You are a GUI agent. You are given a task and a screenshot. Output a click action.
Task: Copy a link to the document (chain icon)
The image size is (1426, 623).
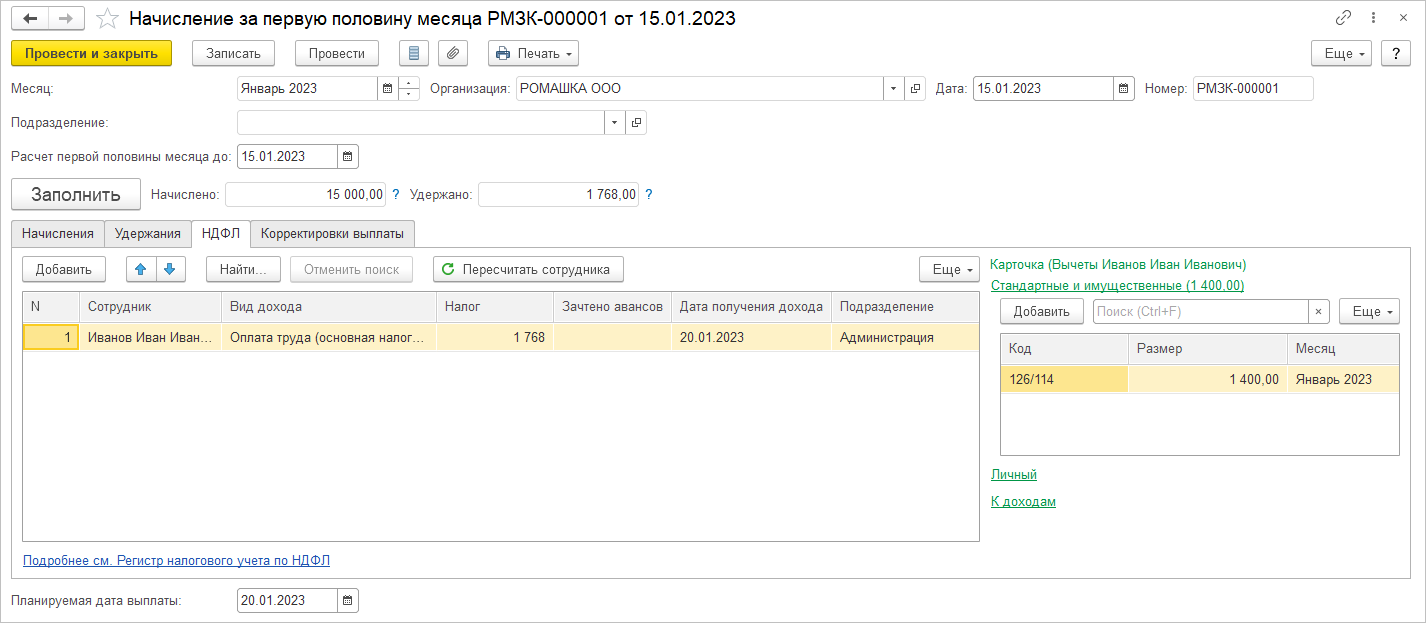(1343, 18)
